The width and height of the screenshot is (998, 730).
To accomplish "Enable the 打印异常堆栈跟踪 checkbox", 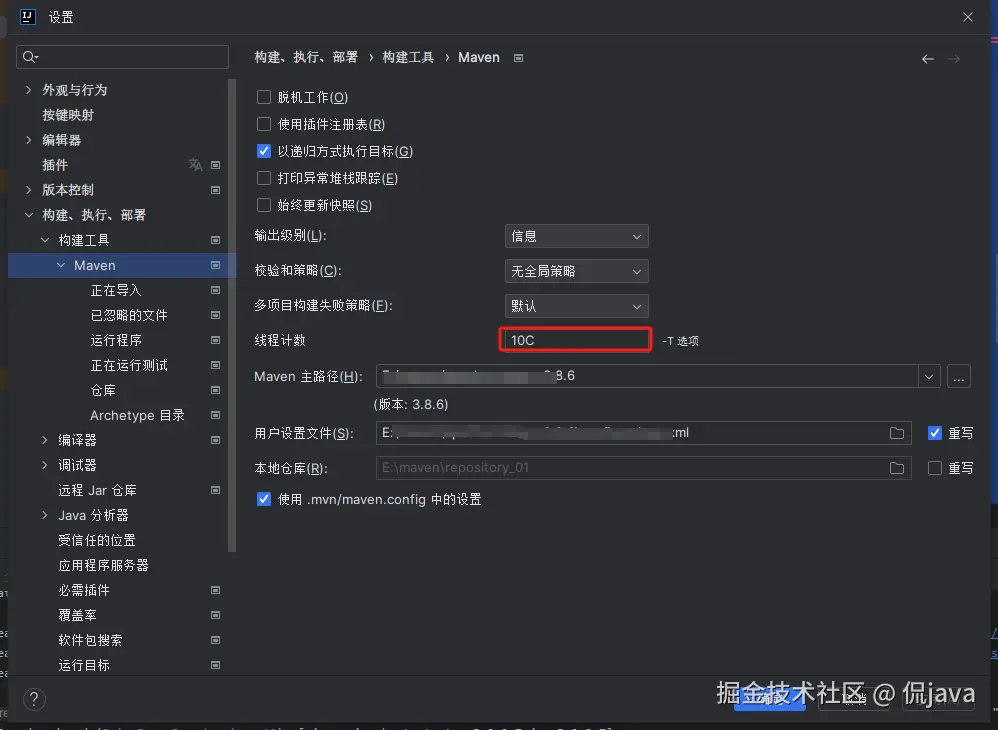I will [264, 178].
